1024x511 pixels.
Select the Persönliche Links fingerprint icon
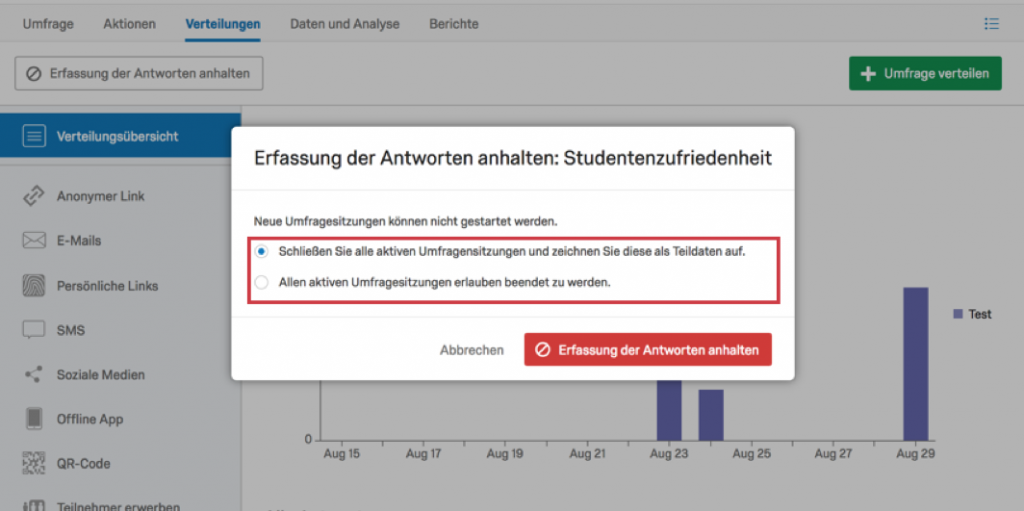pos(33,286)
